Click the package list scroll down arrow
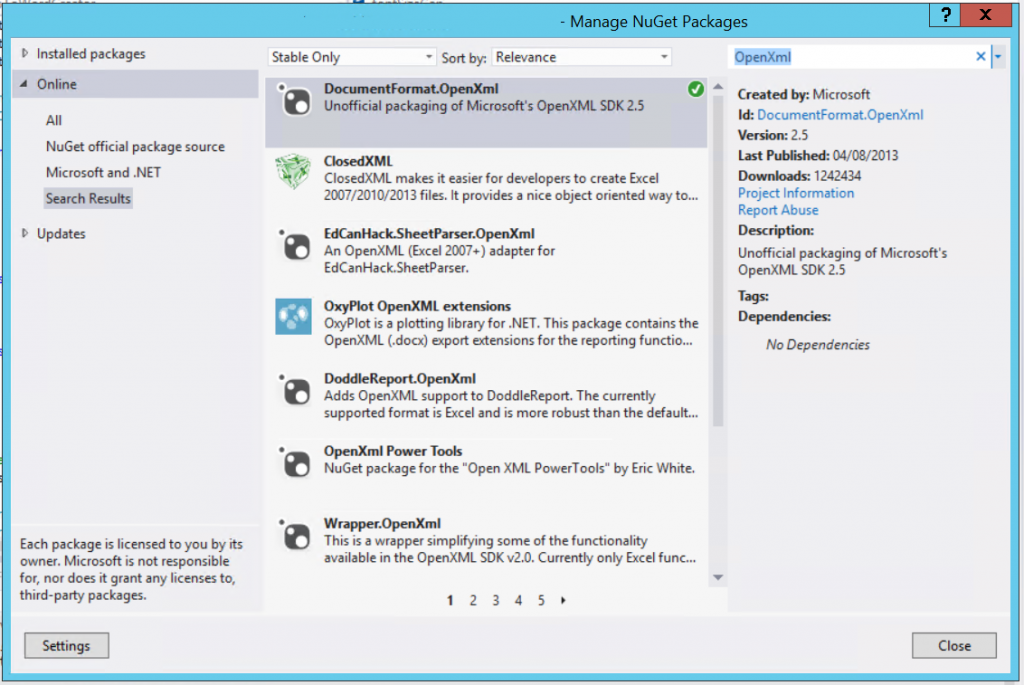The image size is (1024, 685). [718, 577]
